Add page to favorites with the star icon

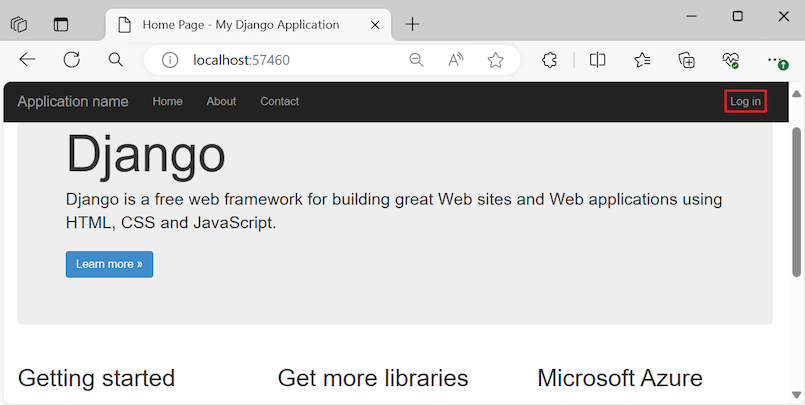(495, 60)
